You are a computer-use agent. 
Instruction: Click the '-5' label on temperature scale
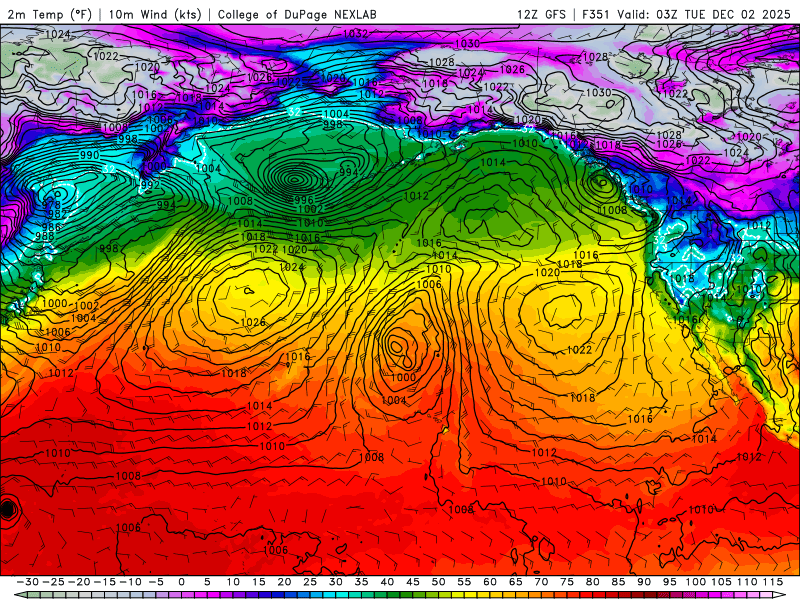pyautogui.click(x=156, y=582)
